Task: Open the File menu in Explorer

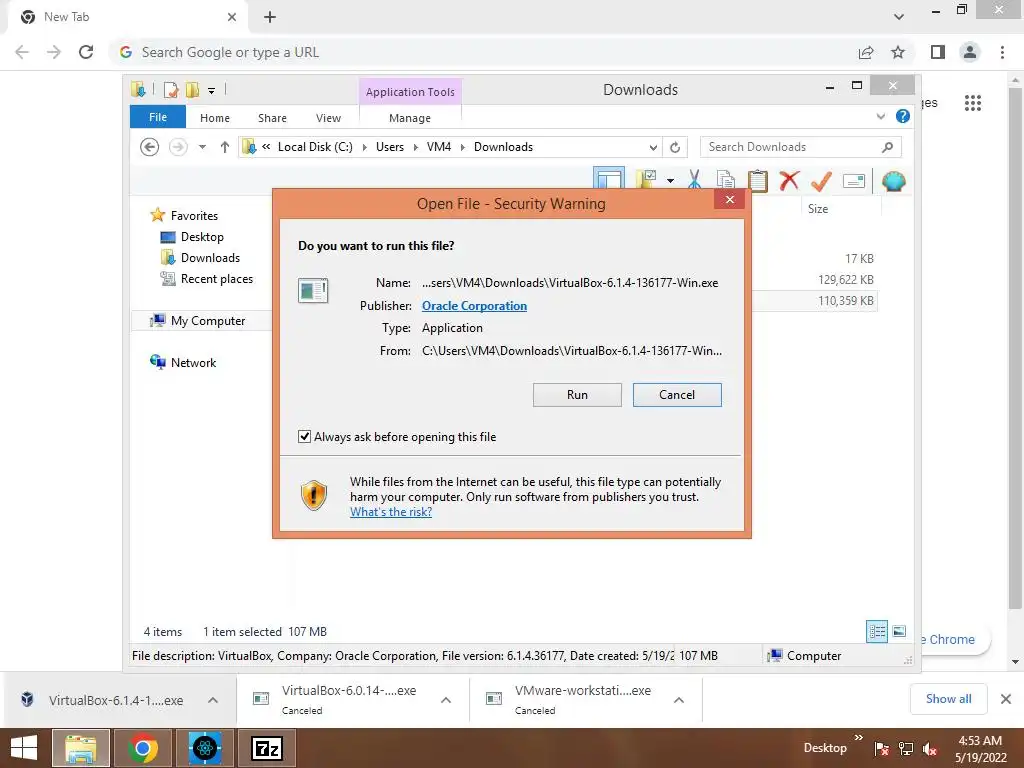Action: (x=158, y=117)
